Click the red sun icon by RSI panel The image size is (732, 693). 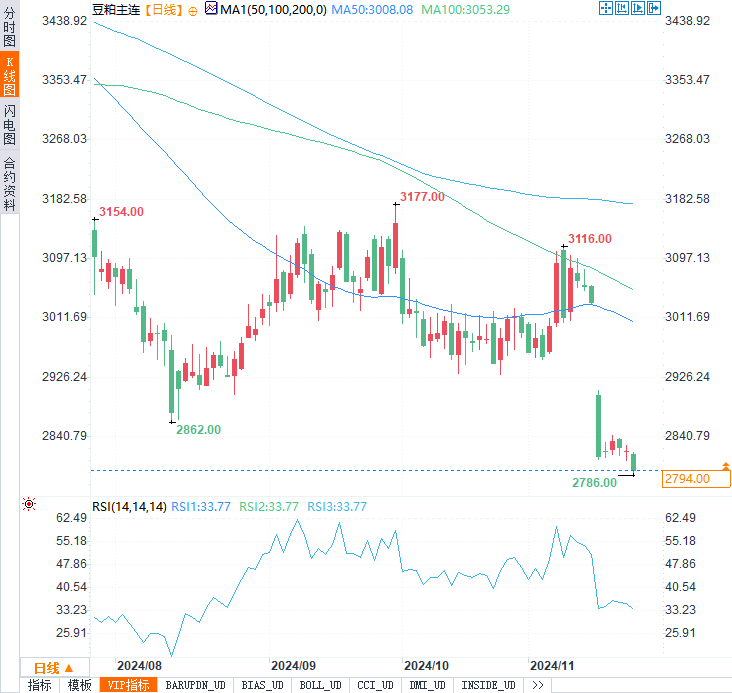[29, 504]
